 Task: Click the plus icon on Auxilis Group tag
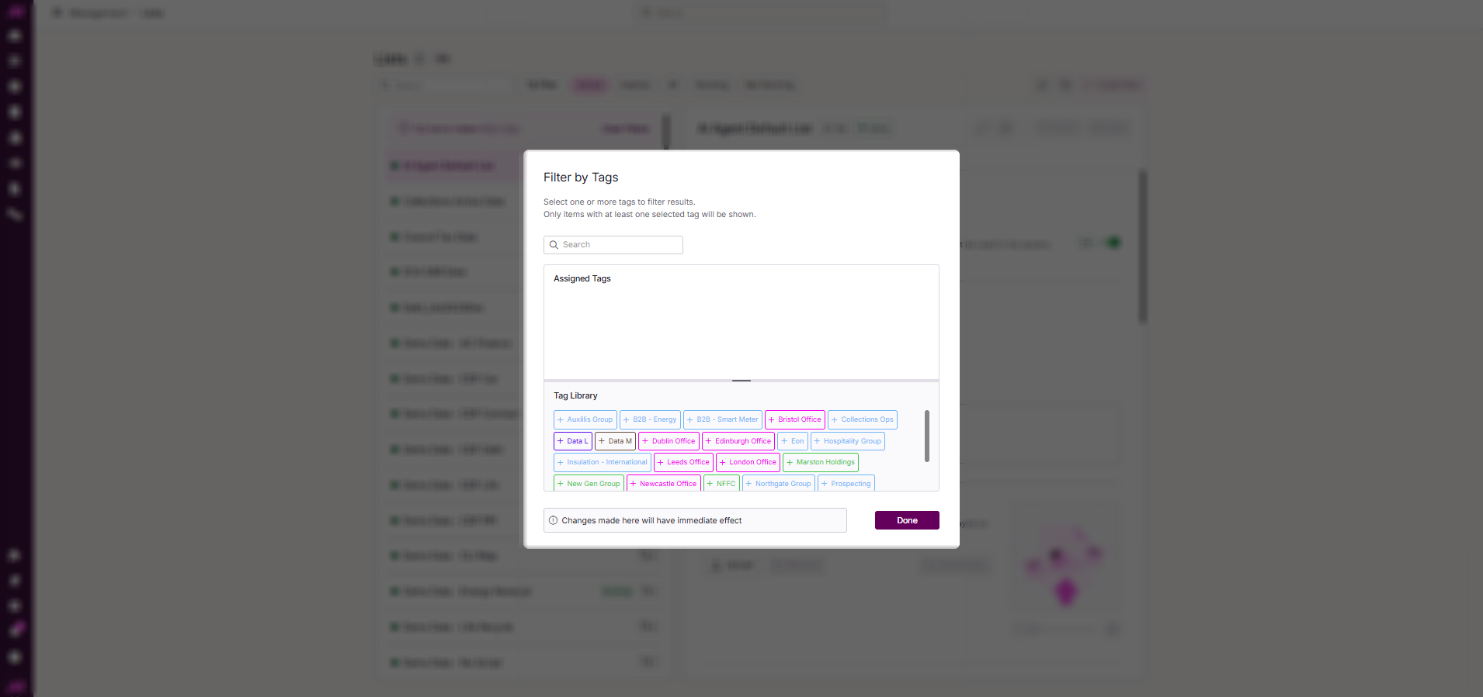[x=560, y=420]
